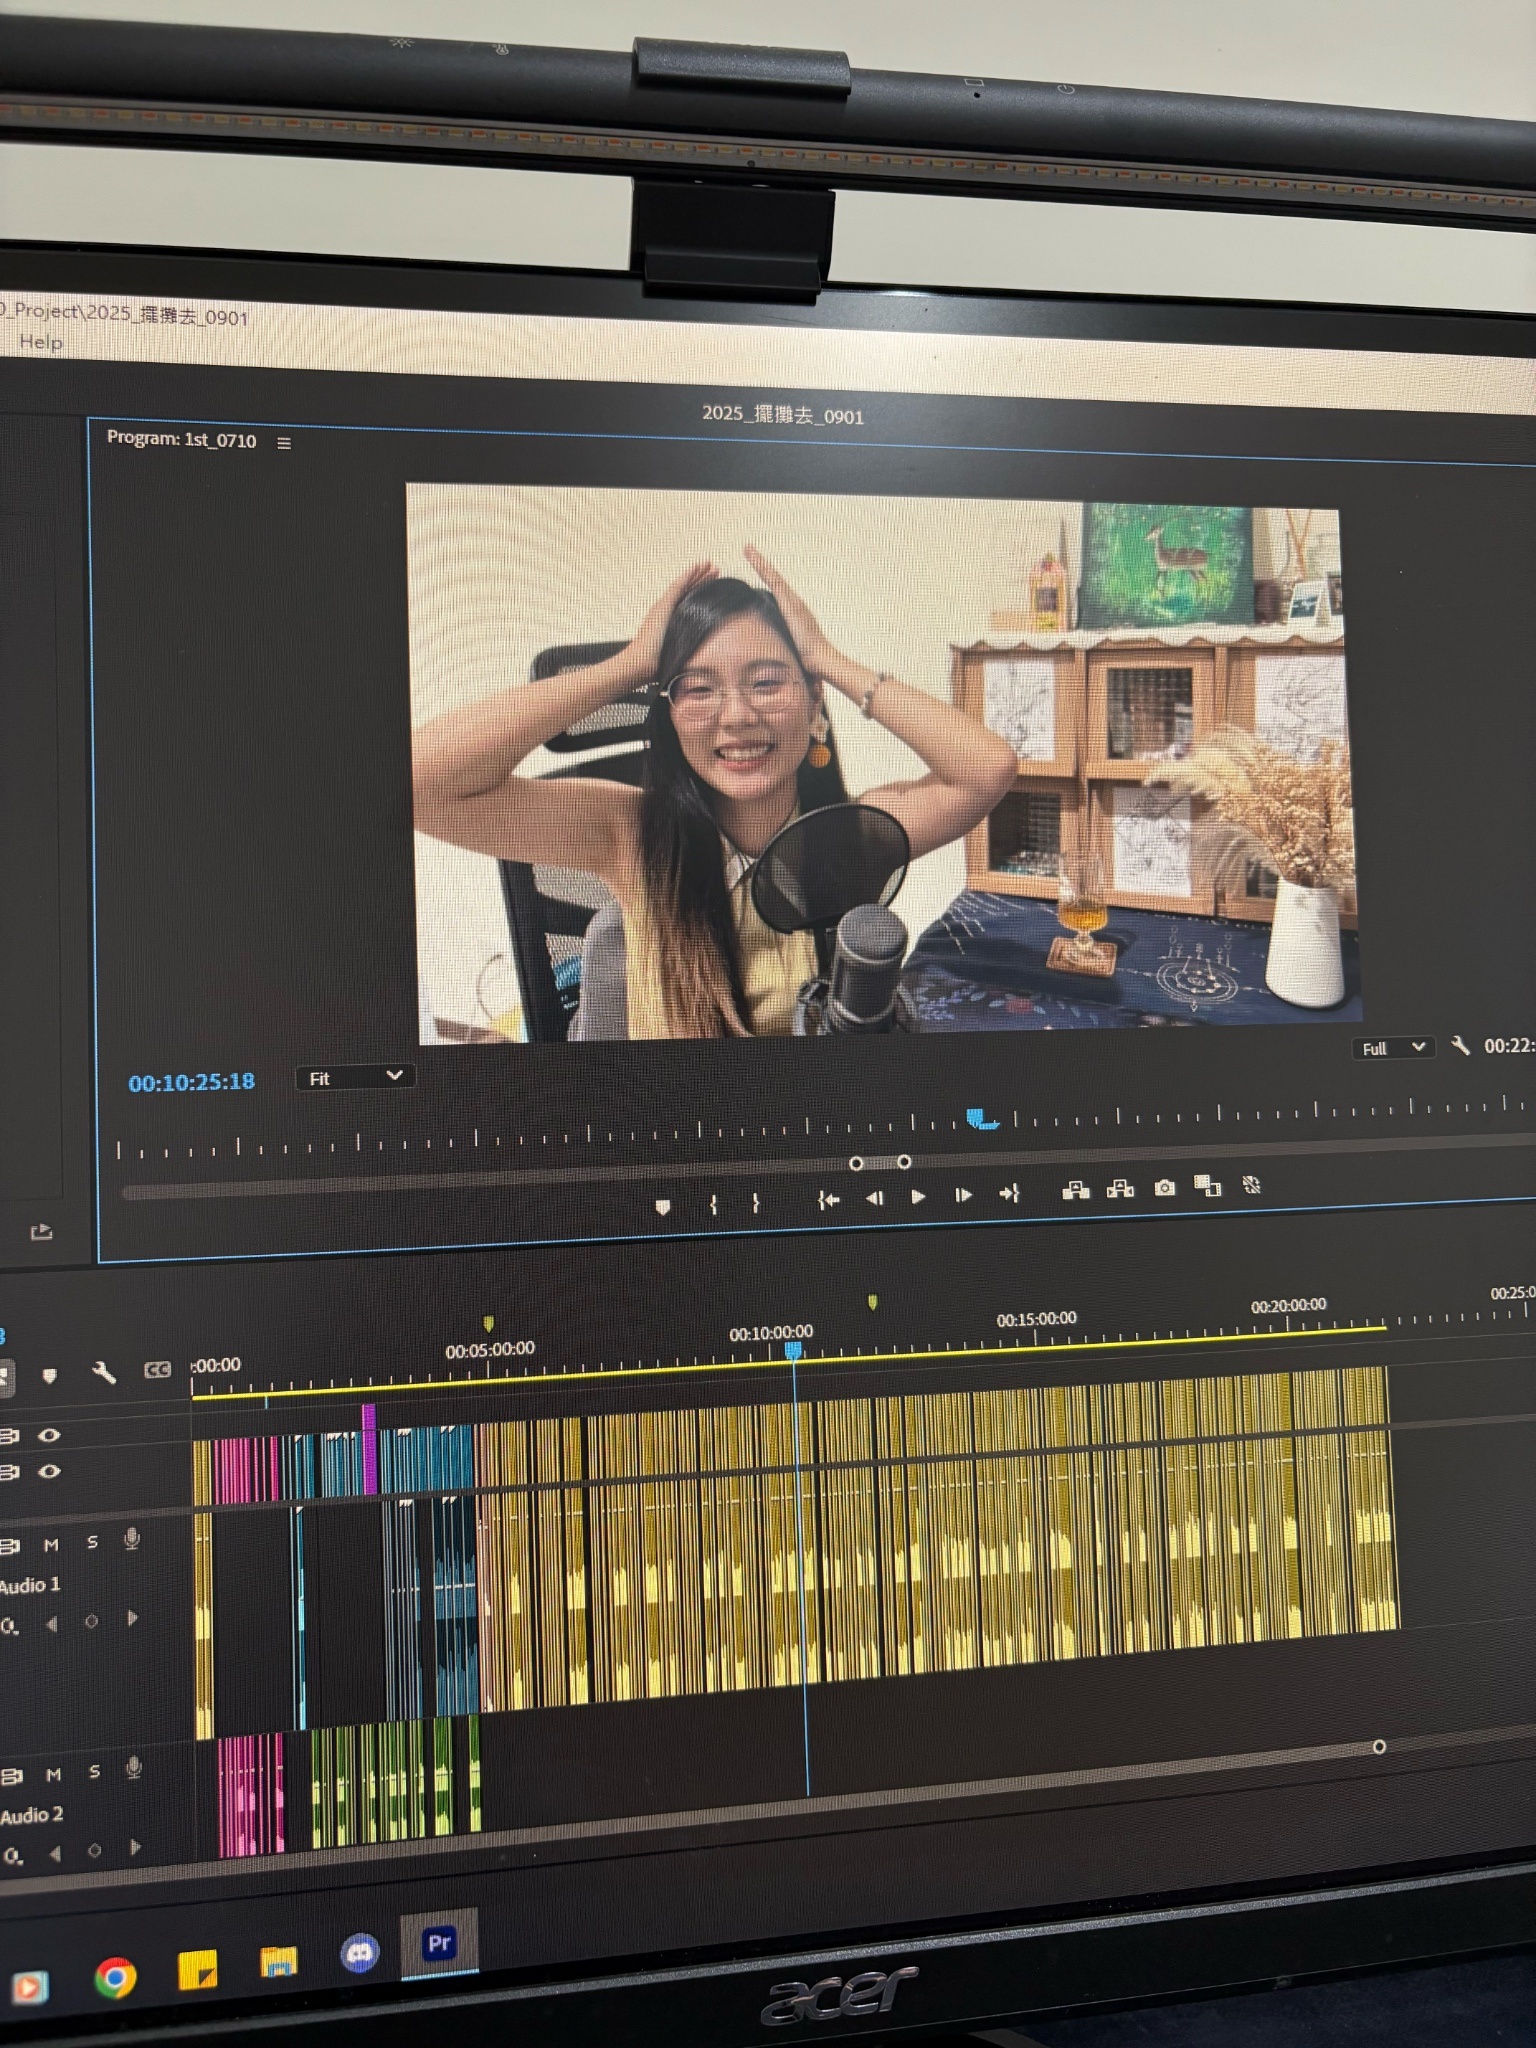Add a marker in the Program monitor

point(662,1207)
